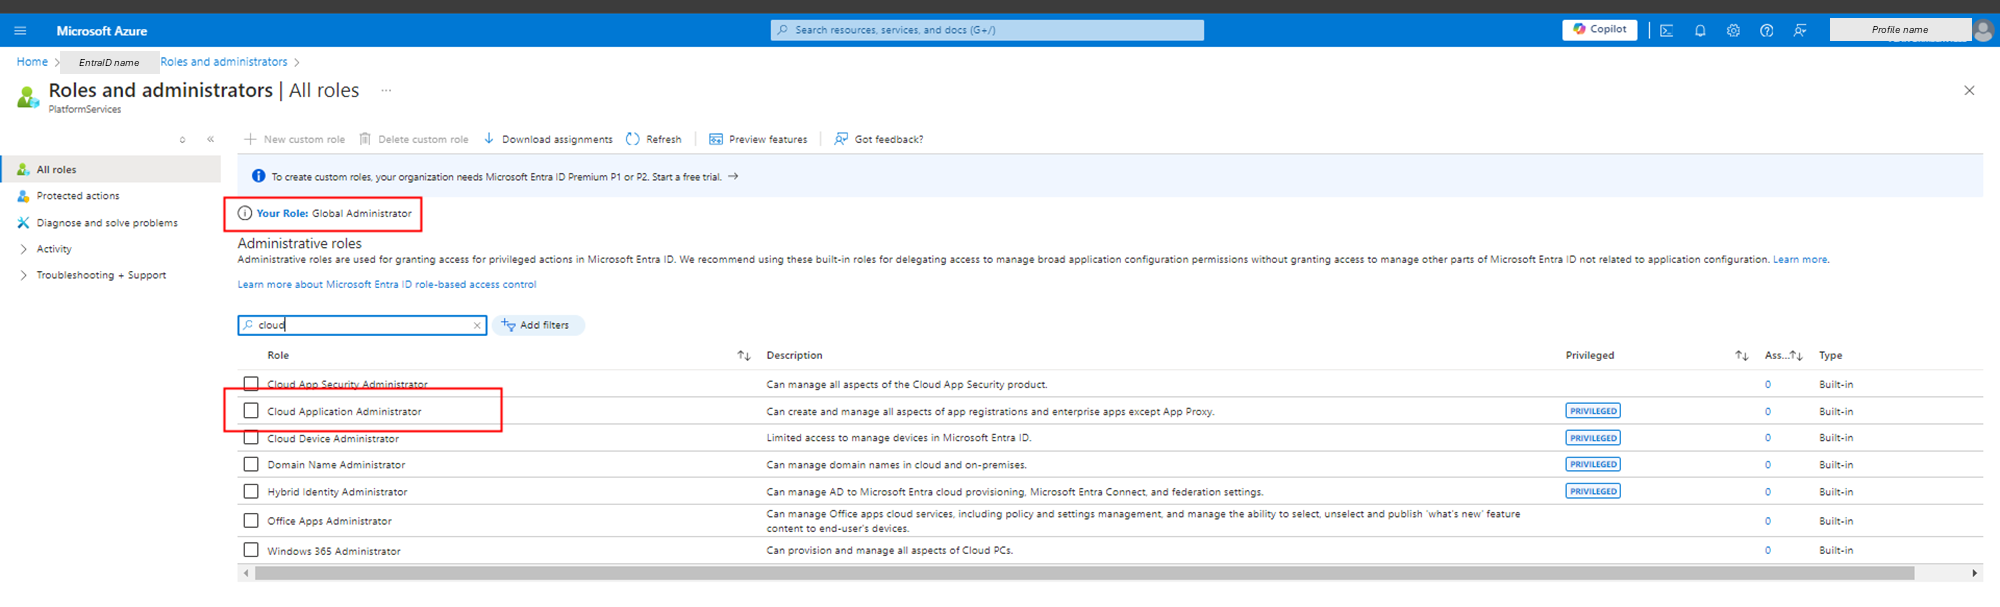The image size is (2000, 607).
Task: Click the Copilot button
Action: point(1599,30)
